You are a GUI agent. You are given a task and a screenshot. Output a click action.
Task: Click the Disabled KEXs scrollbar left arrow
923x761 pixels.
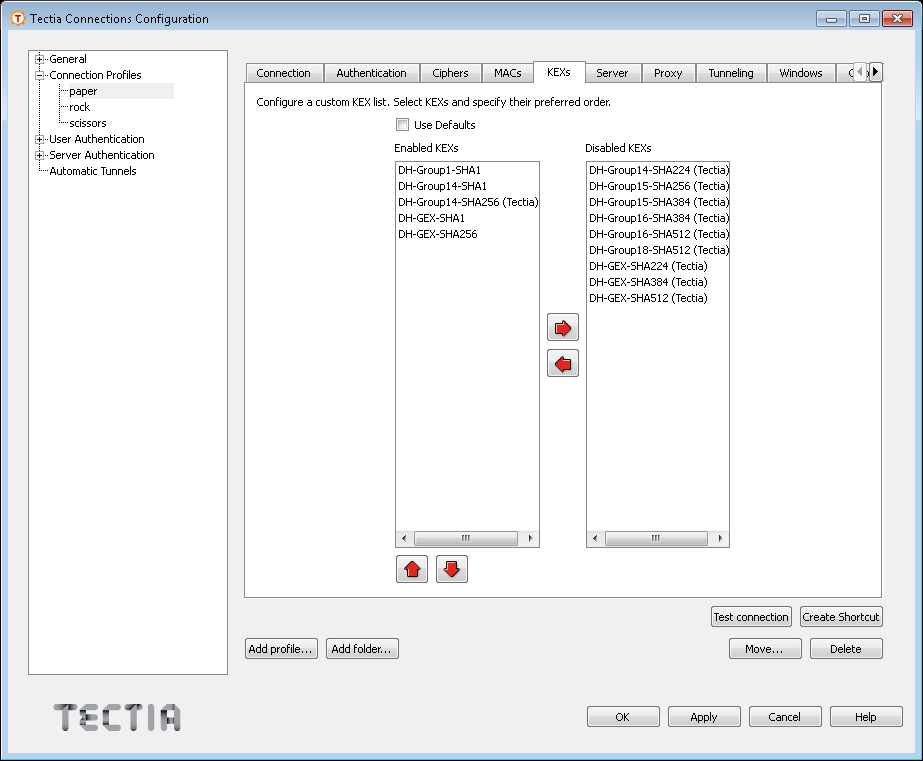(595, 539)
